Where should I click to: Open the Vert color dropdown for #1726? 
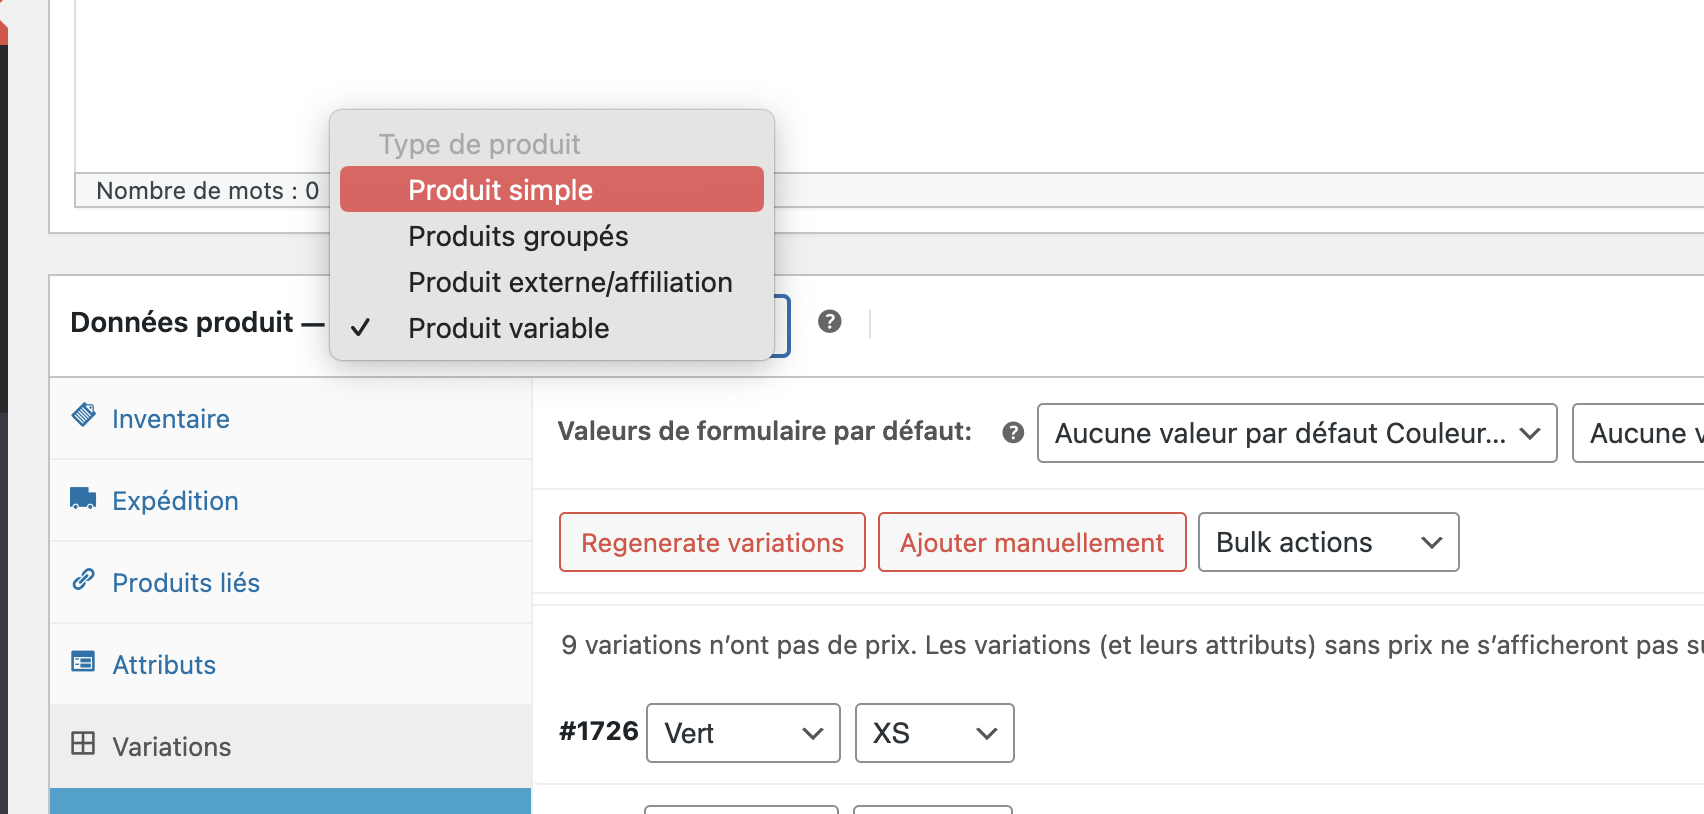click(x=742, y=733)
